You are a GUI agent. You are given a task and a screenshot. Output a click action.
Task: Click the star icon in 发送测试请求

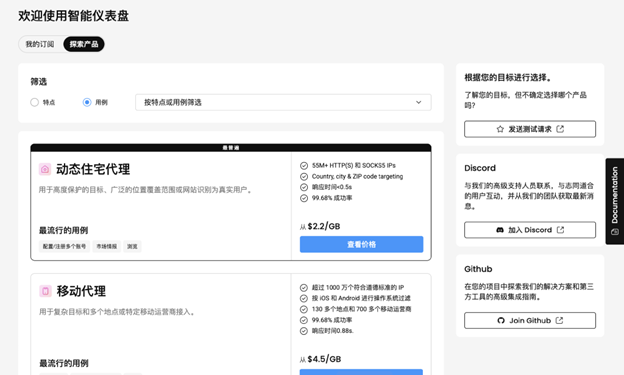pos(500,129)
